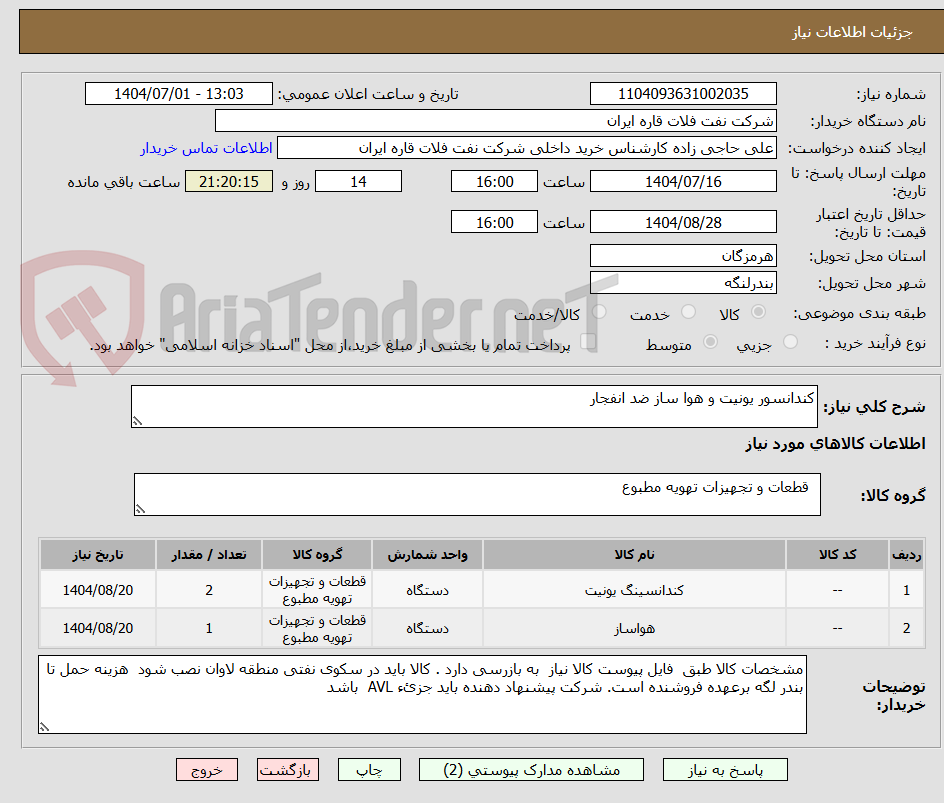Click the خروج (exit) button

tap(207, 769)
